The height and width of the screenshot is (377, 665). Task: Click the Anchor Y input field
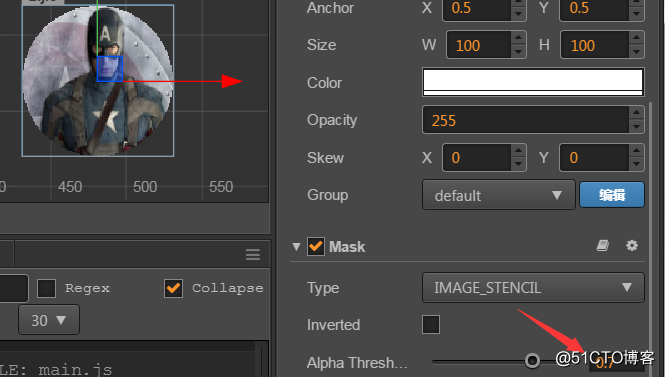(594, 8)
